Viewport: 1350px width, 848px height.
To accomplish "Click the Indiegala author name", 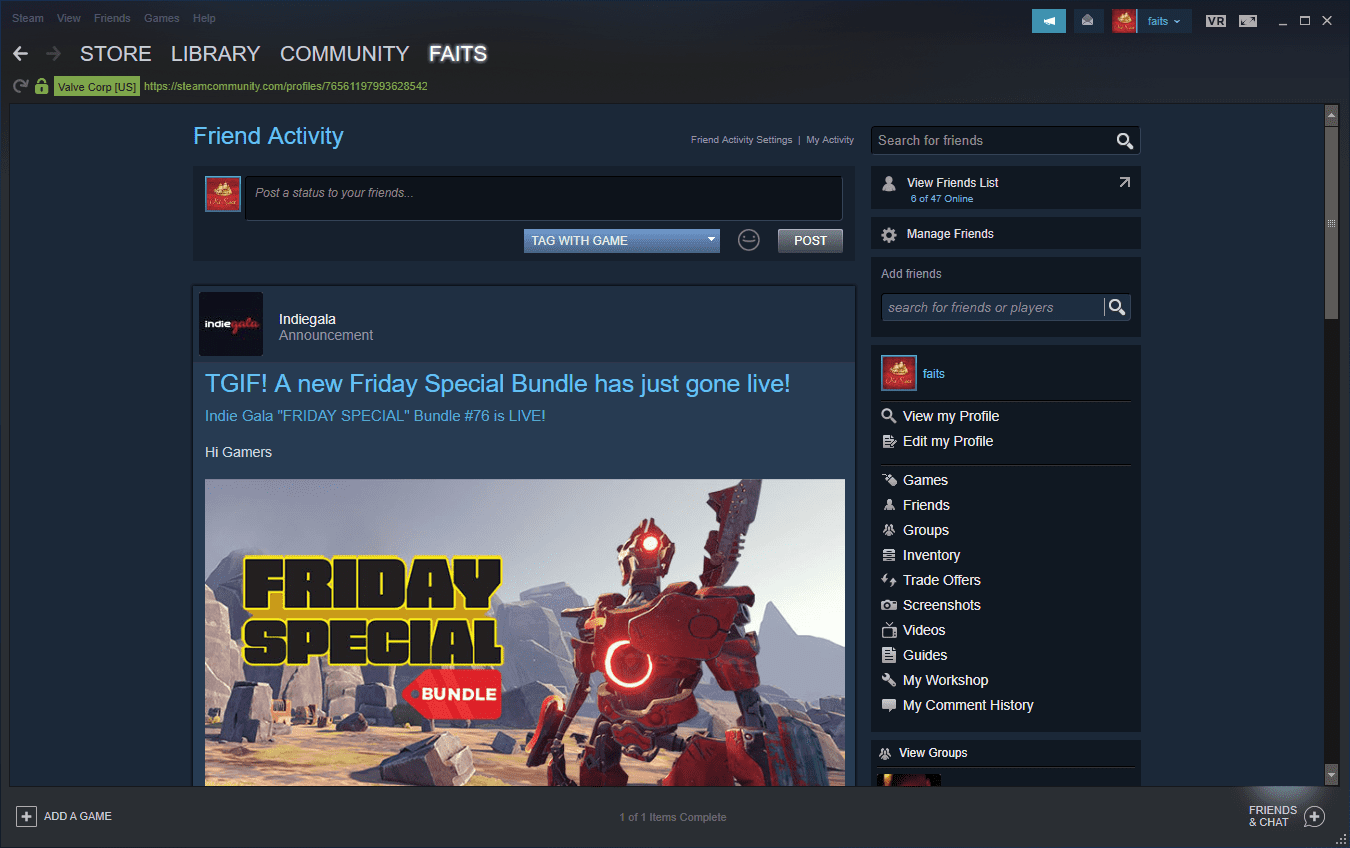I will [307, 319].
